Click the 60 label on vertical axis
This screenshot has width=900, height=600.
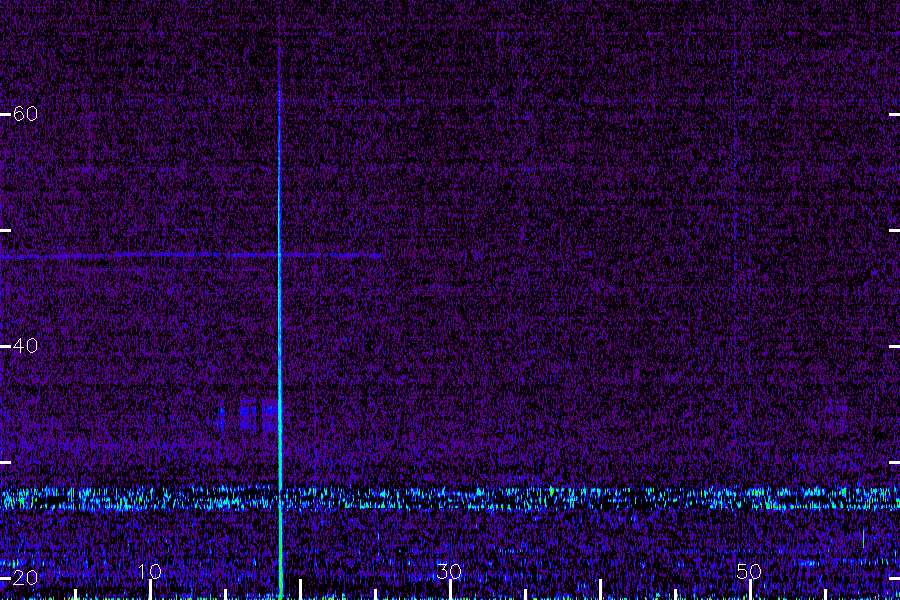(x=25, y=114)
